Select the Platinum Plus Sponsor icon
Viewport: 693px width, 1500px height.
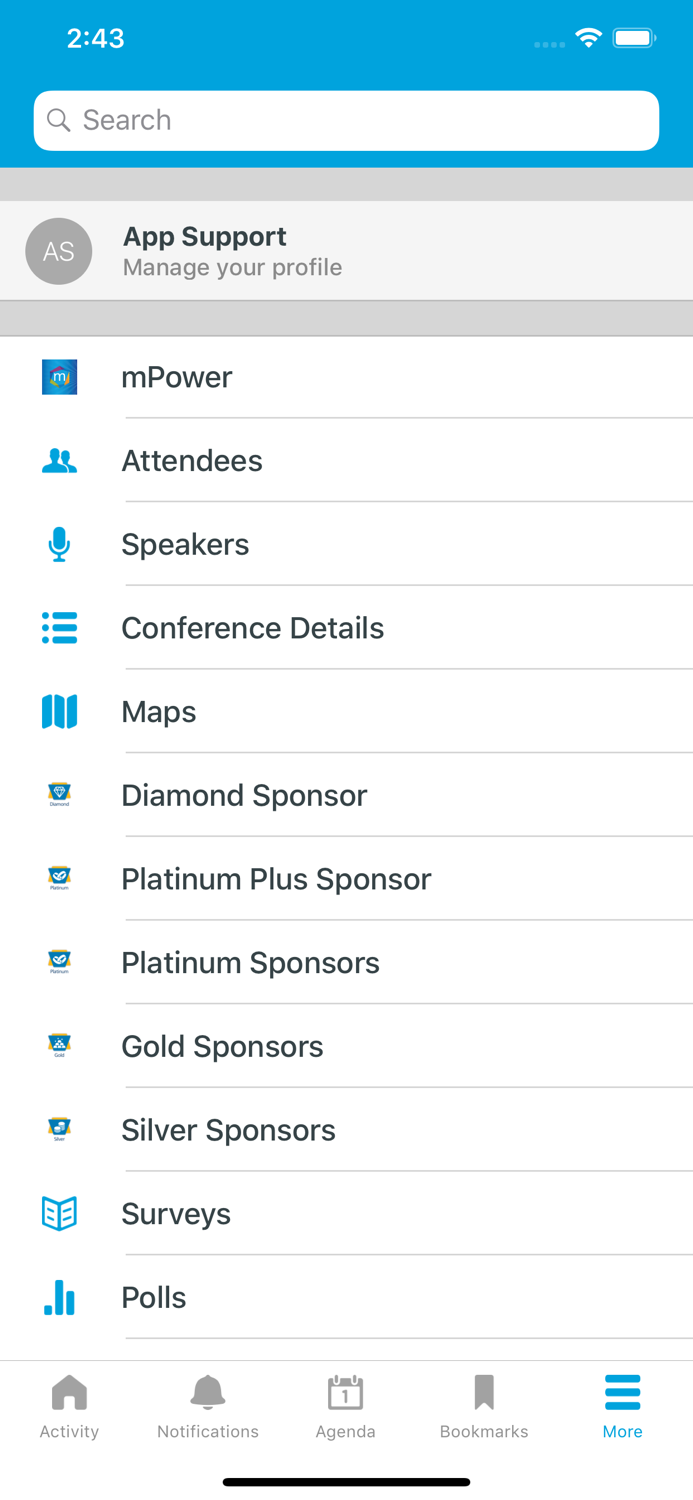(58, 879)
